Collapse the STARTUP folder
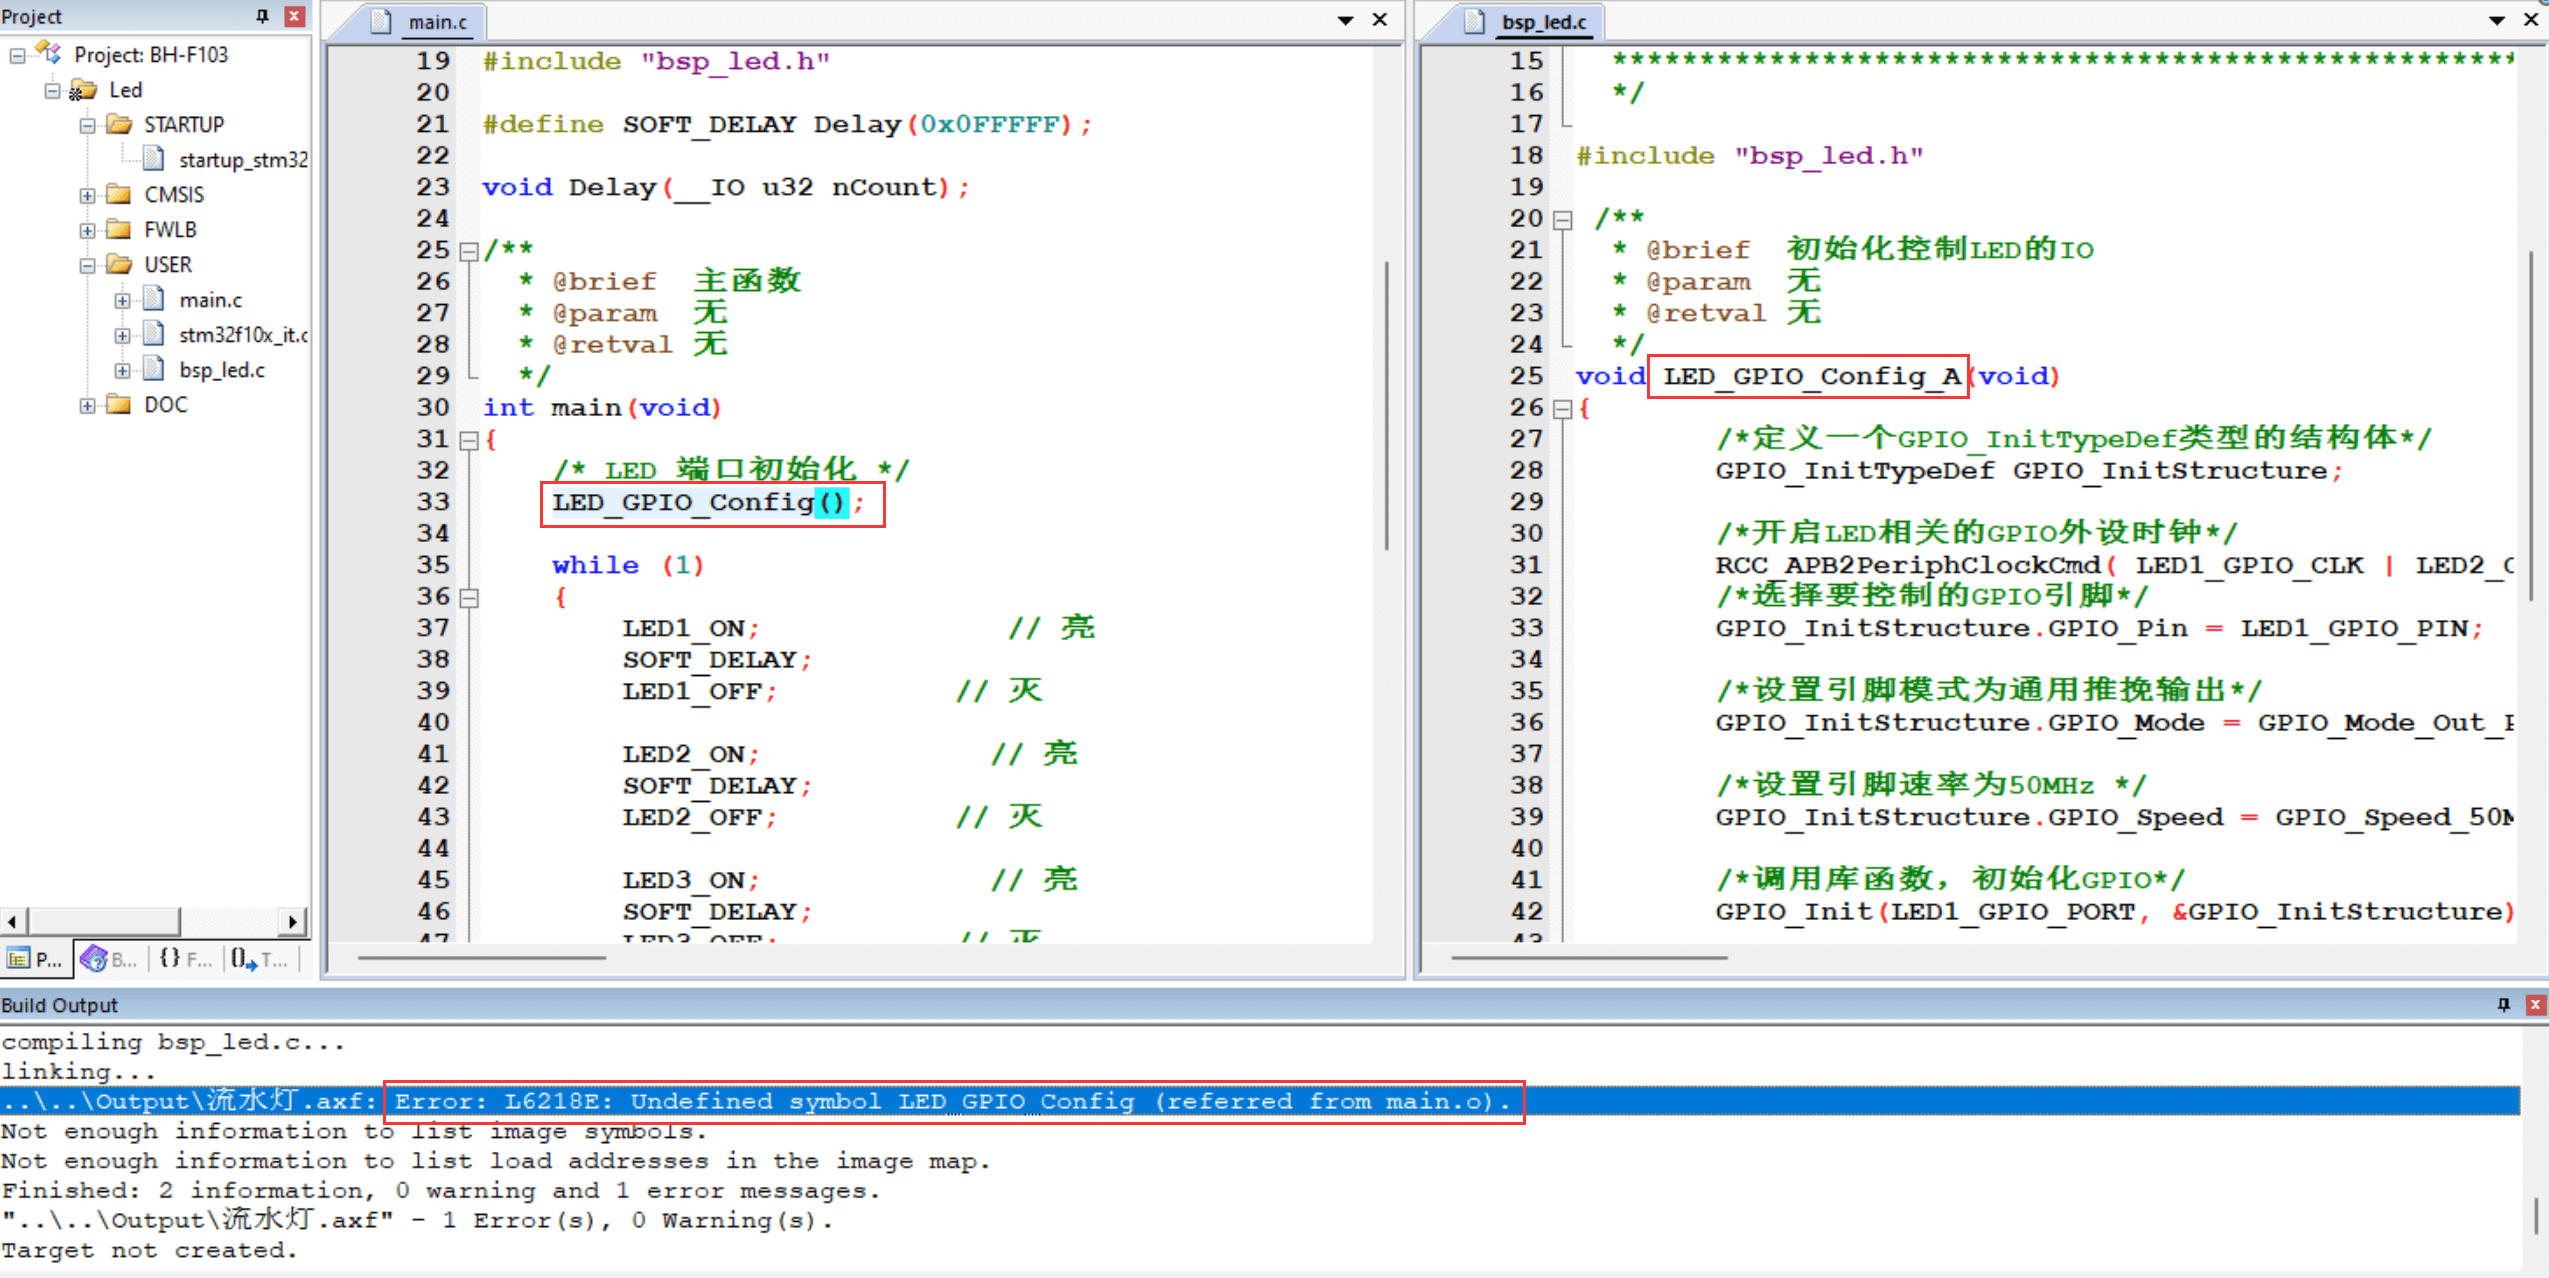 (88, 125)
